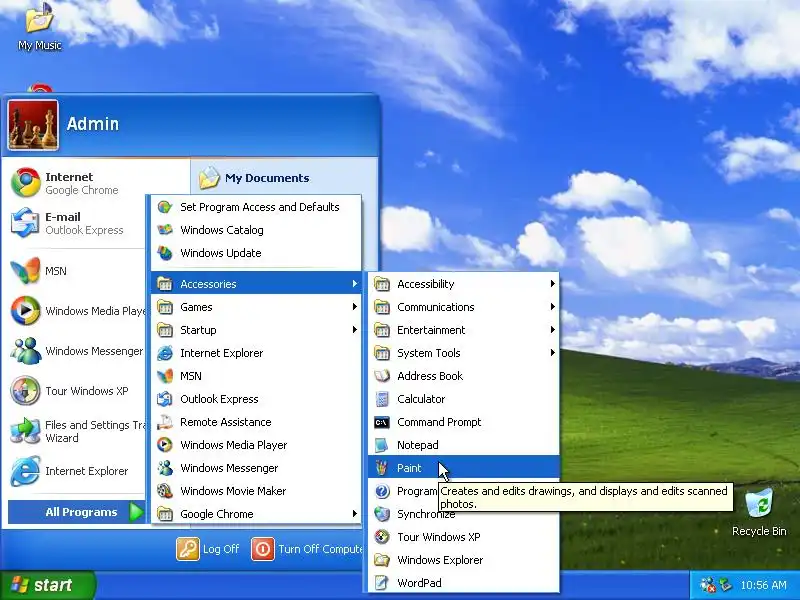Select the Recycle Bin desktop icon

[759, 512]
